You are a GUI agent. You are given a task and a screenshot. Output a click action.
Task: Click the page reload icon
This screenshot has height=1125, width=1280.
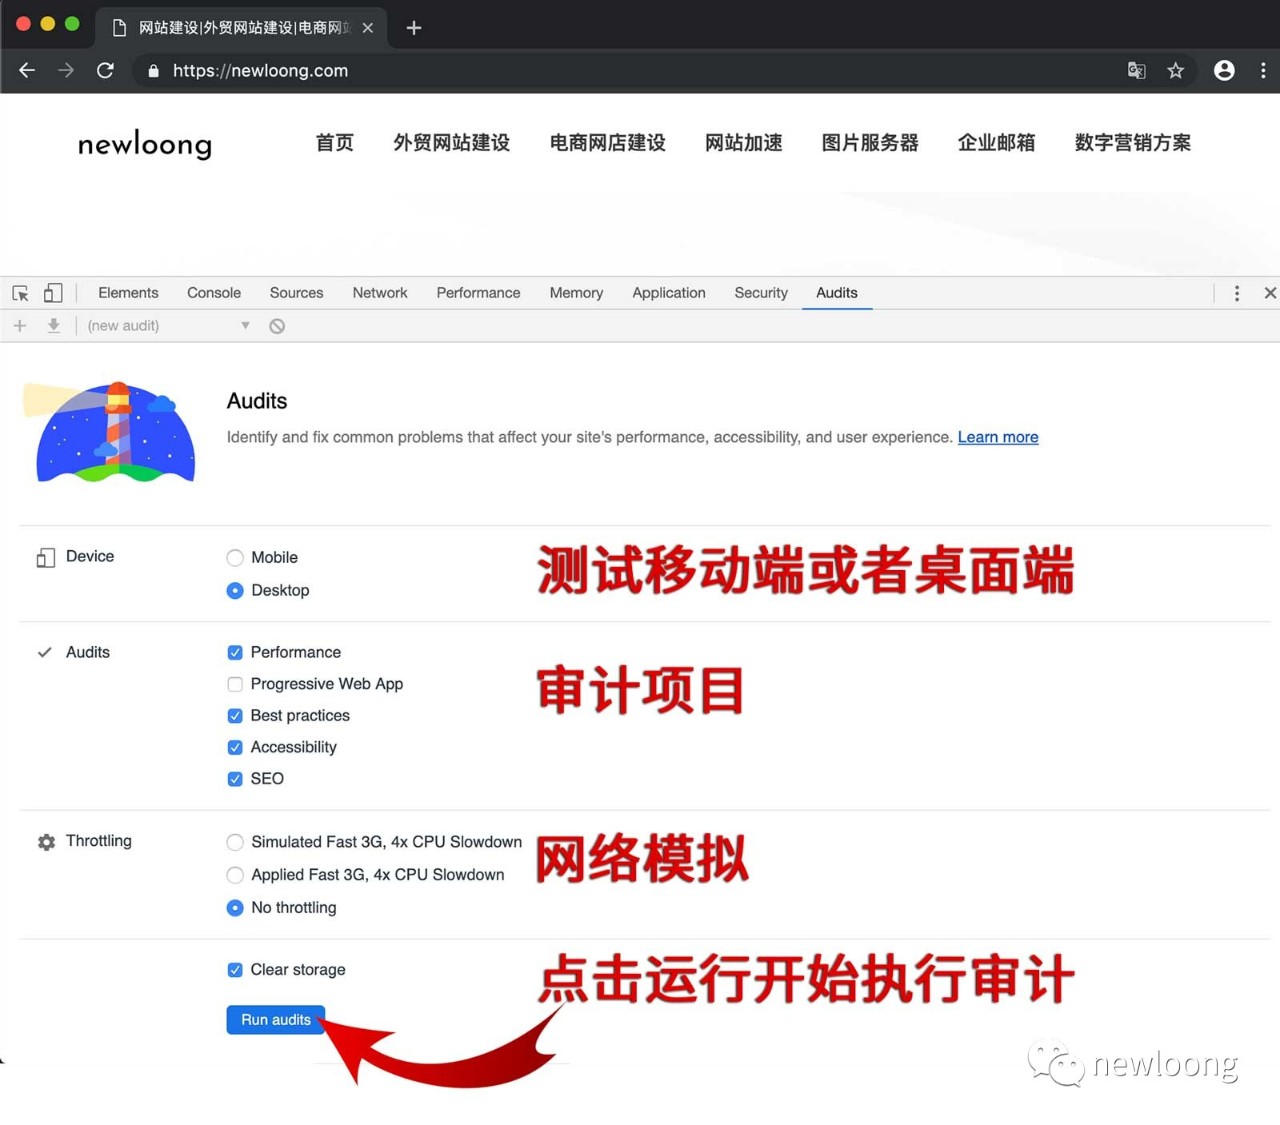(105, 71)
